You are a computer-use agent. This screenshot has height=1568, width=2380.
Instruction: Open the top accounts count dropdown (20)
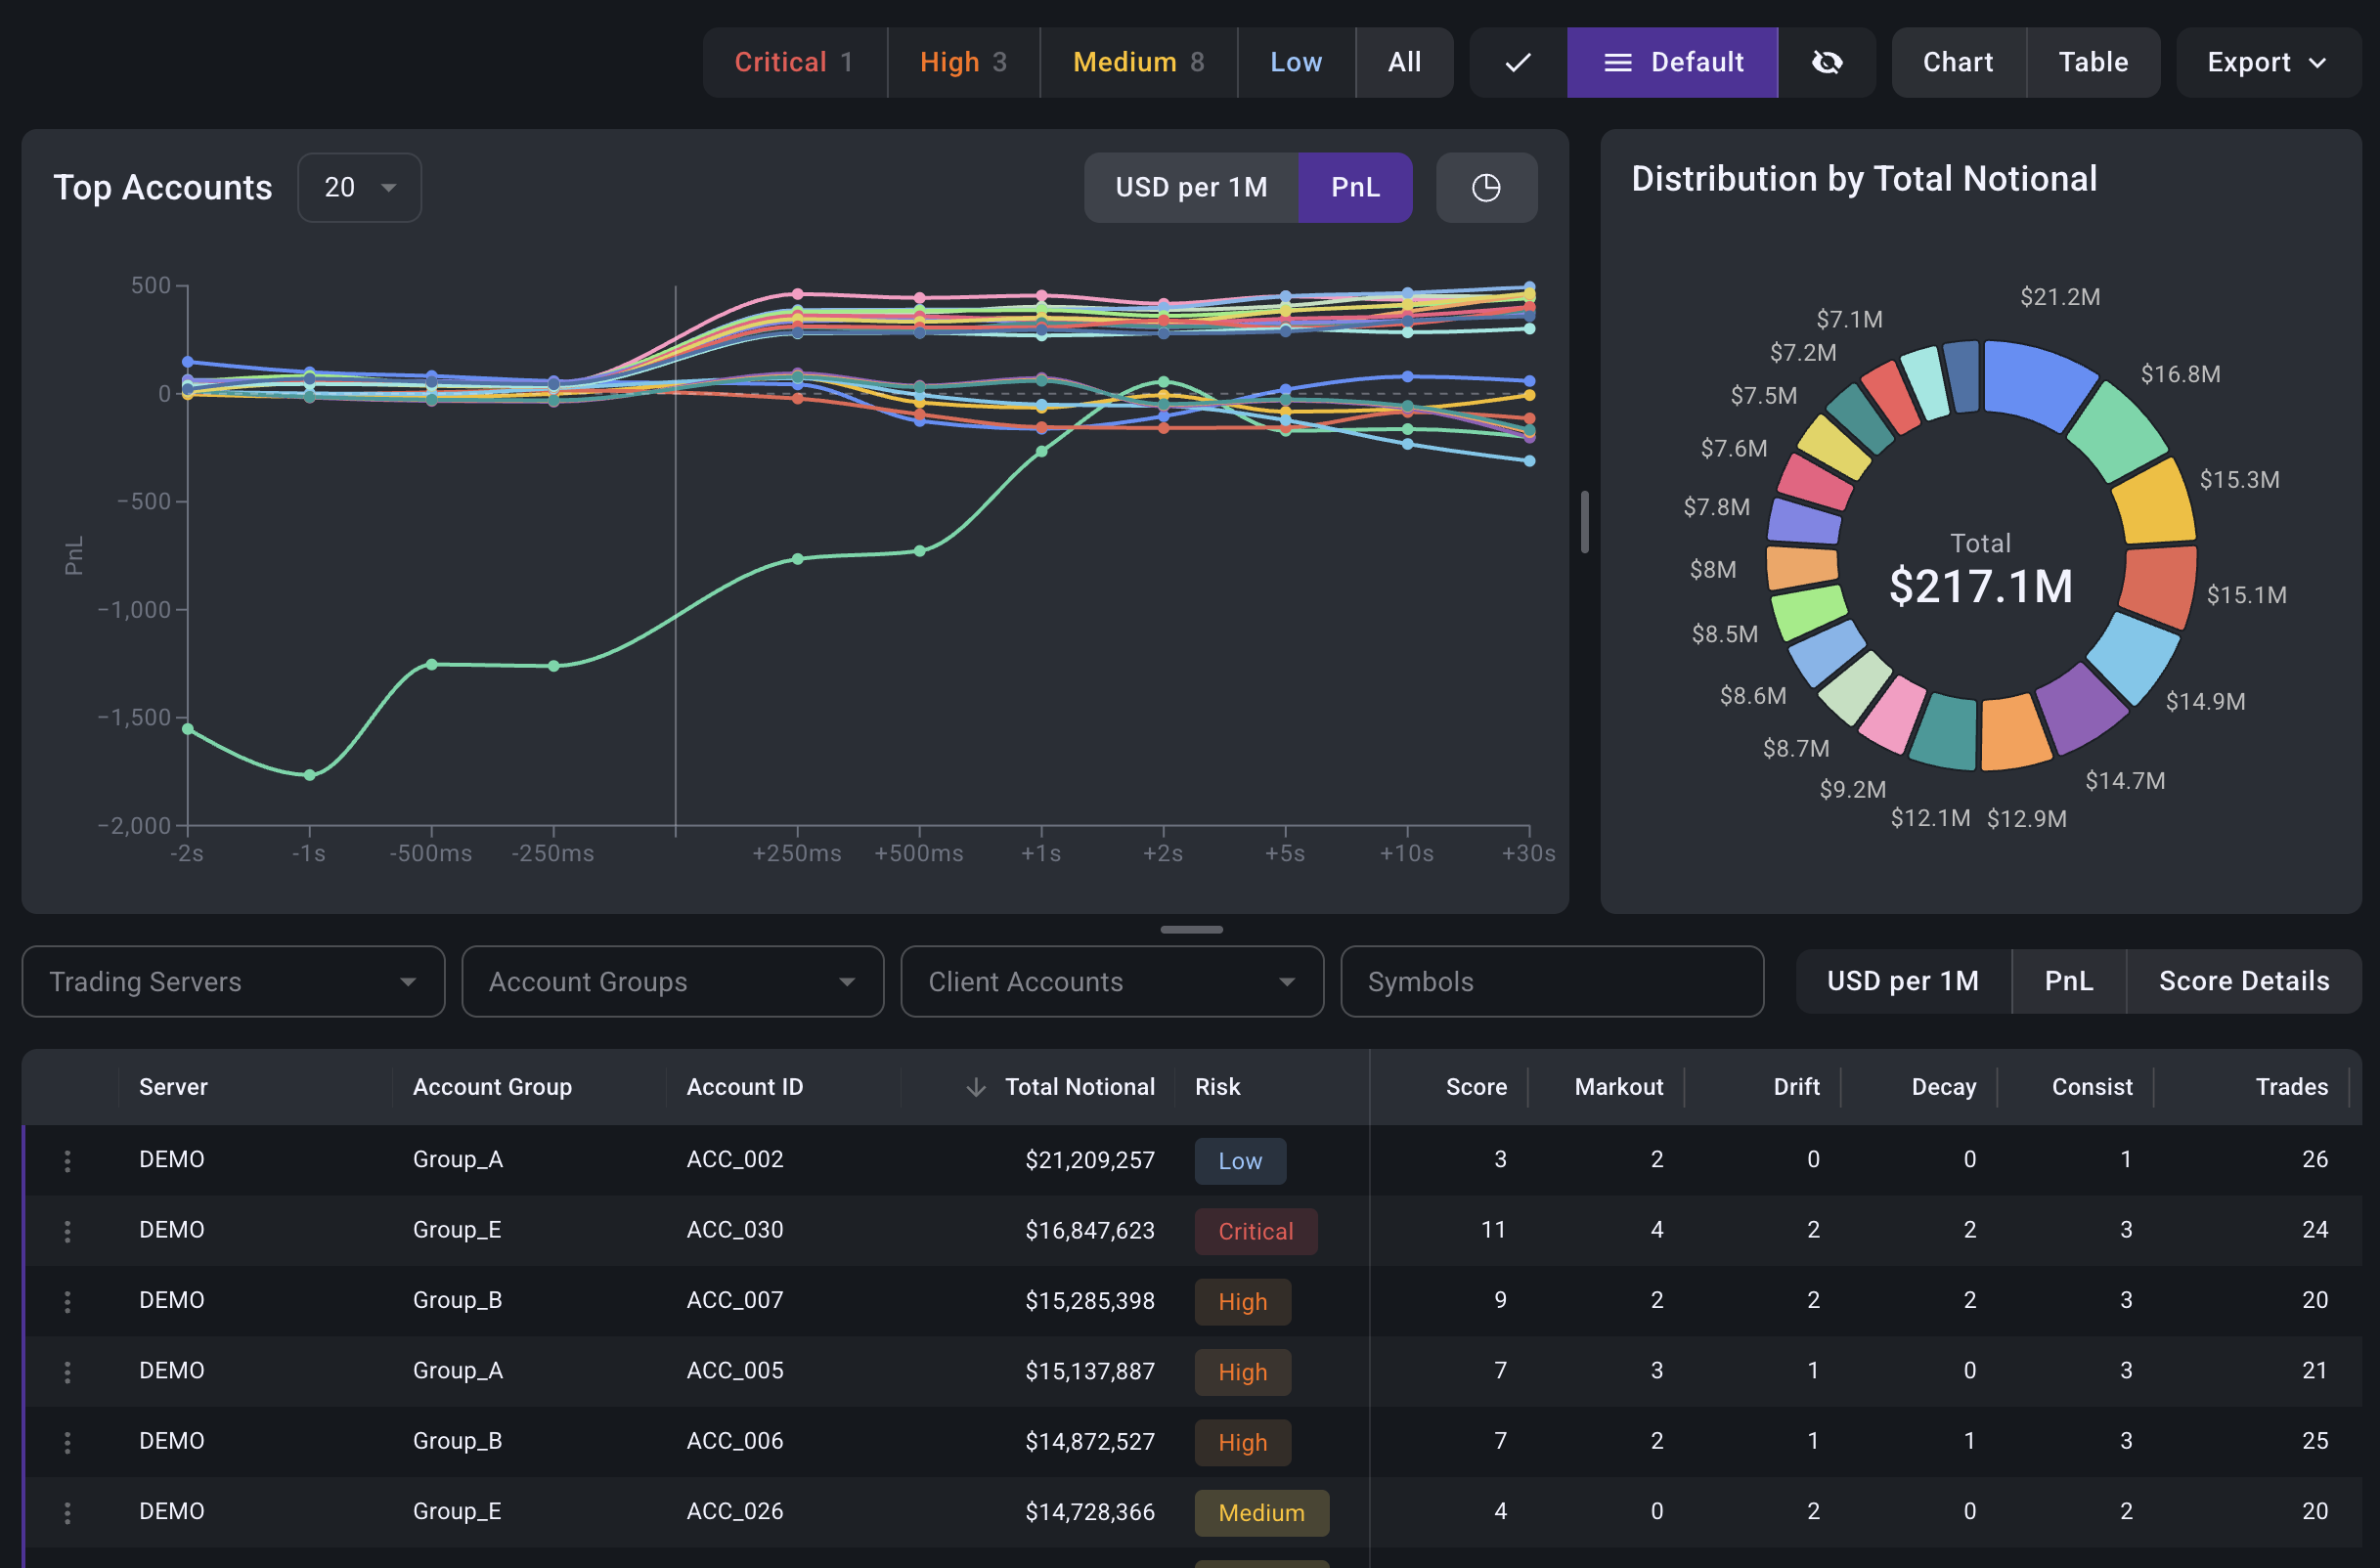click(x=359, y=187)
